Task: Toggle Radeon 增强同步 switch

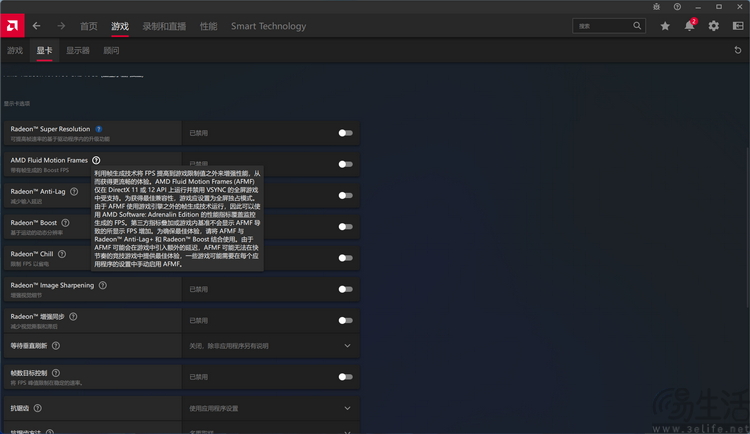Action: click(345, 321)
